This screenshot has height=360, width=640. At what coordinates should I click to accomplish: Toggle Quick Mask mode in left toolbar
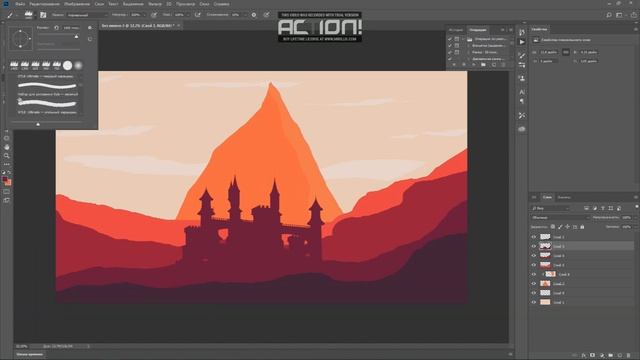[x=7, y=191]
